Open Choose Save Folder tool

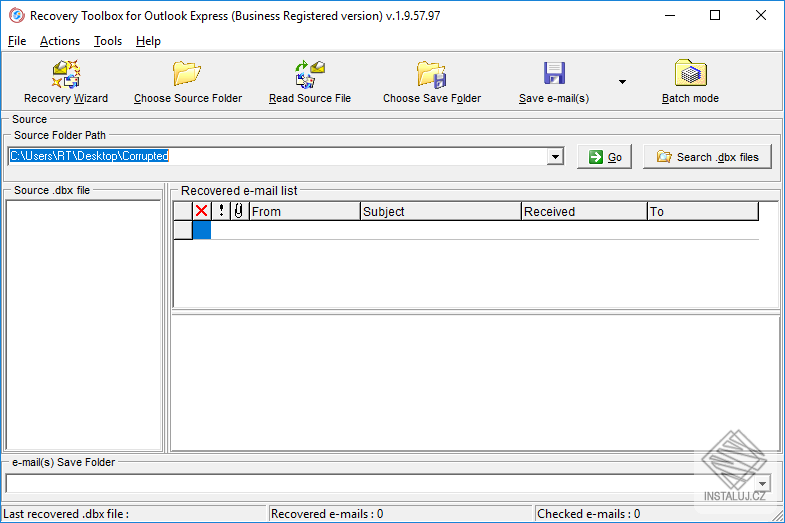coord(432,82)
